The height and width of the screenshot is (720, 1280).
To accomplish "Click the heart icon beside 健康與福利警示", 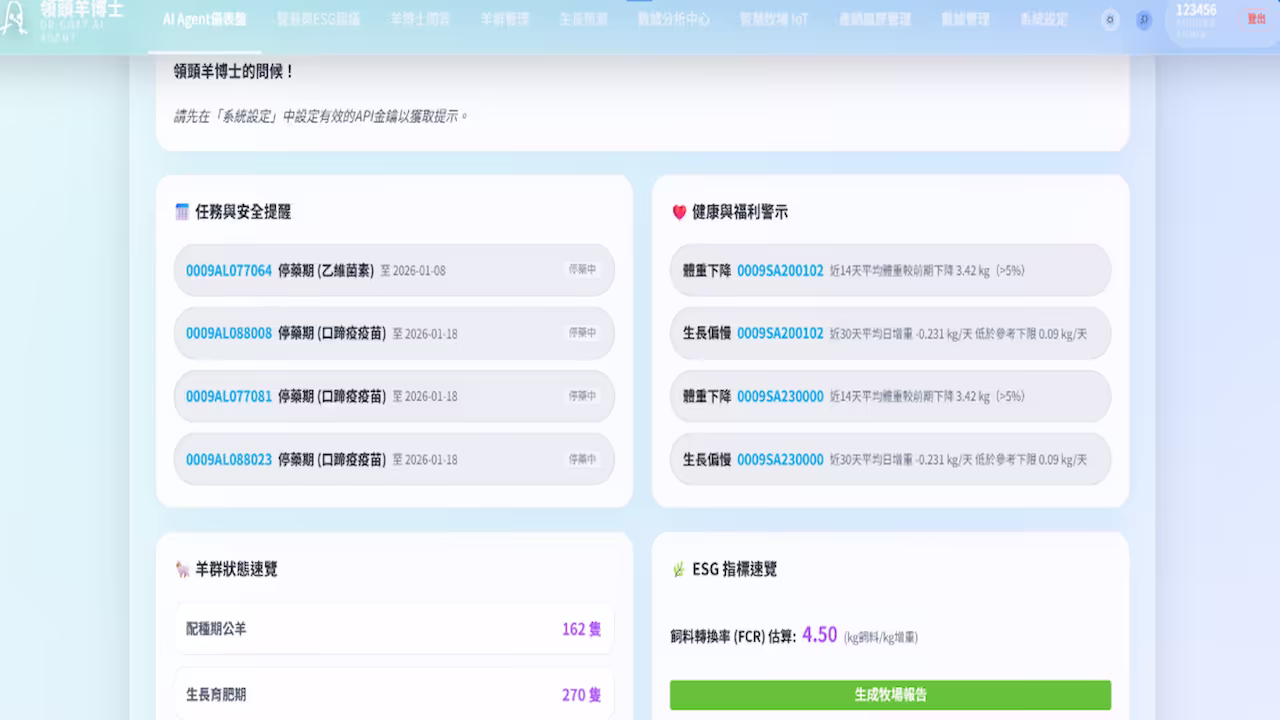I will tap(677, 212).
